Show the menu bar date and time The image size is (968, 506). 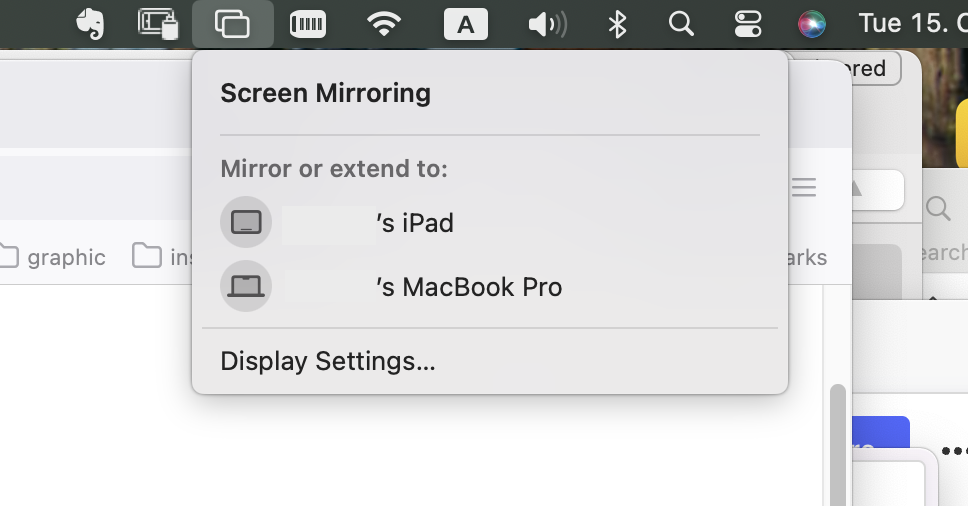click(913, 23)
